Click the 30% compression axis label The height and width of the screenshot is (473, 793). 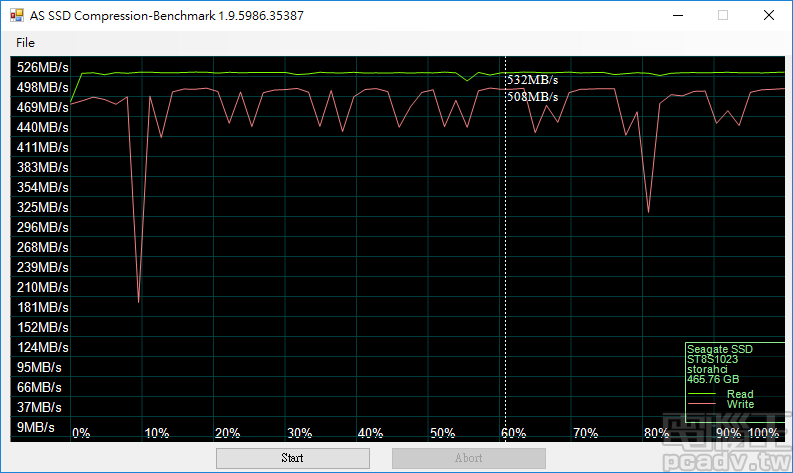tap(299, 434)
